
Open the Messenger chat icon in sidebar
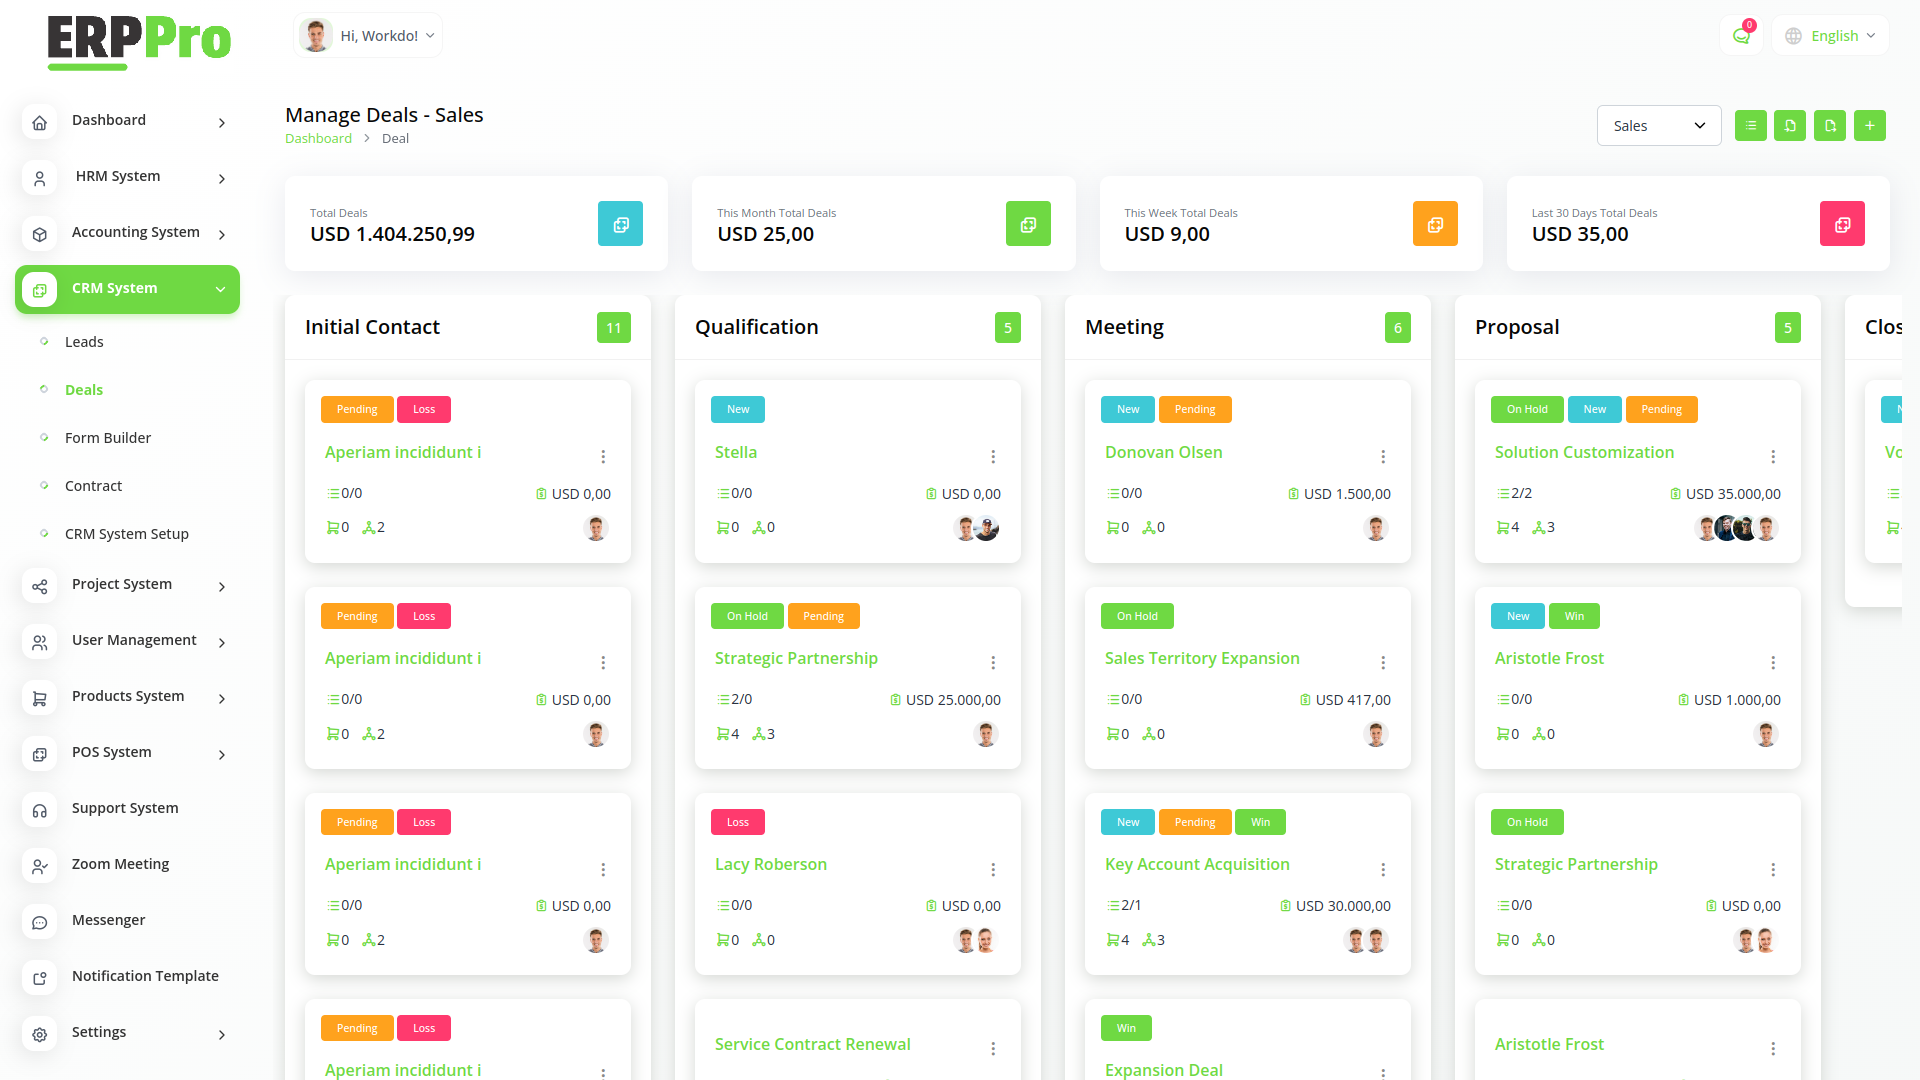tap(40, 922)
